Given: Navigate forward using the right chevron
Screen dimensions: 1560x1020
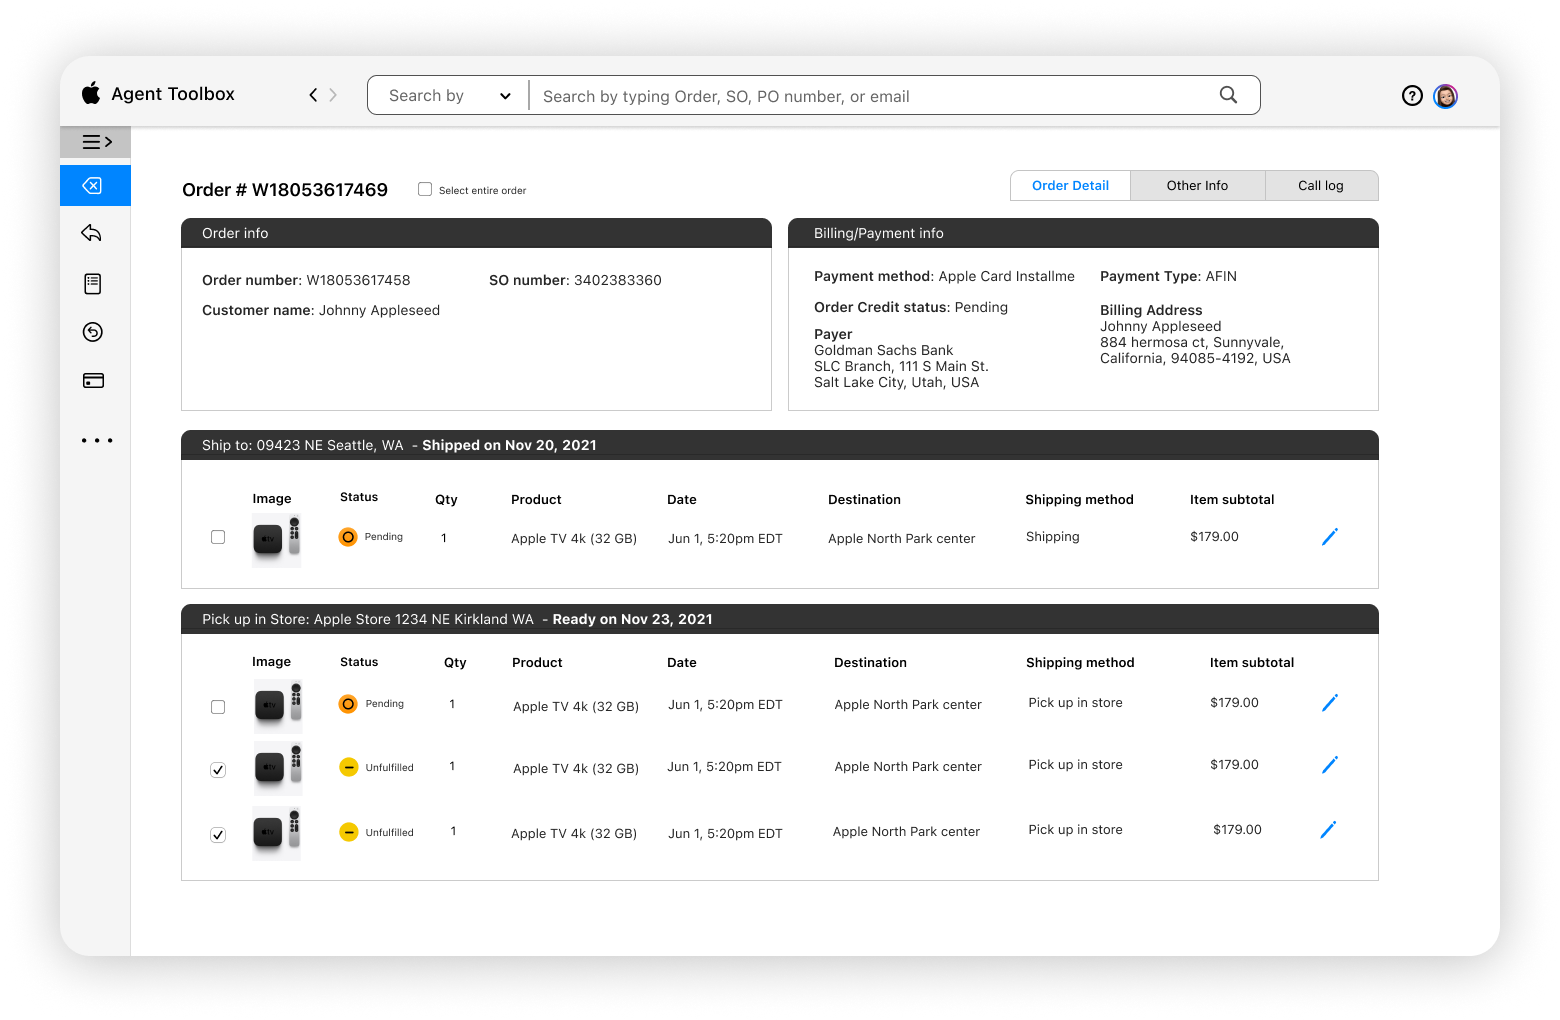Looking at the screenshot, I should click(333, 94).
